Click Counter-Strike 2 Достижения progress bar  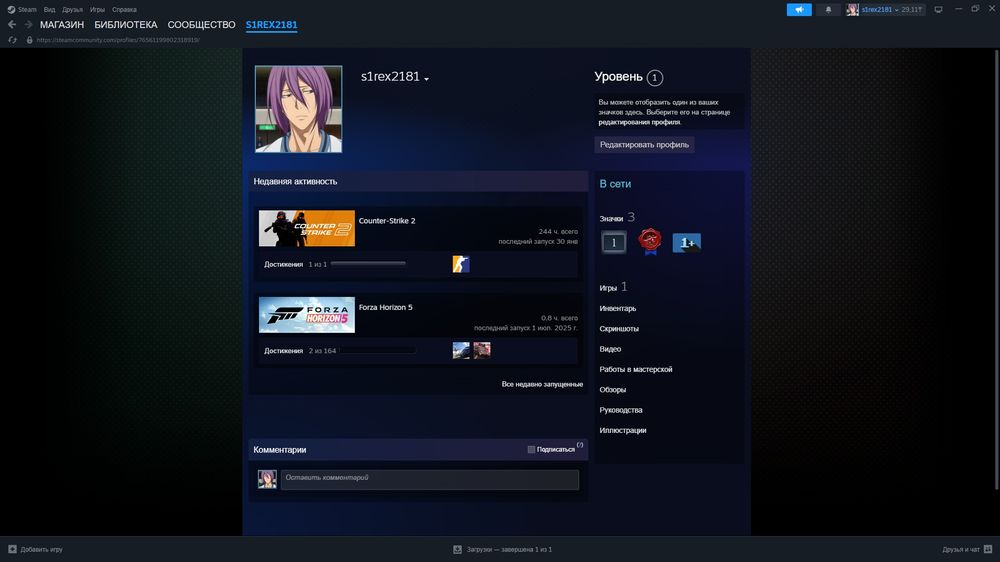(368, 263)
